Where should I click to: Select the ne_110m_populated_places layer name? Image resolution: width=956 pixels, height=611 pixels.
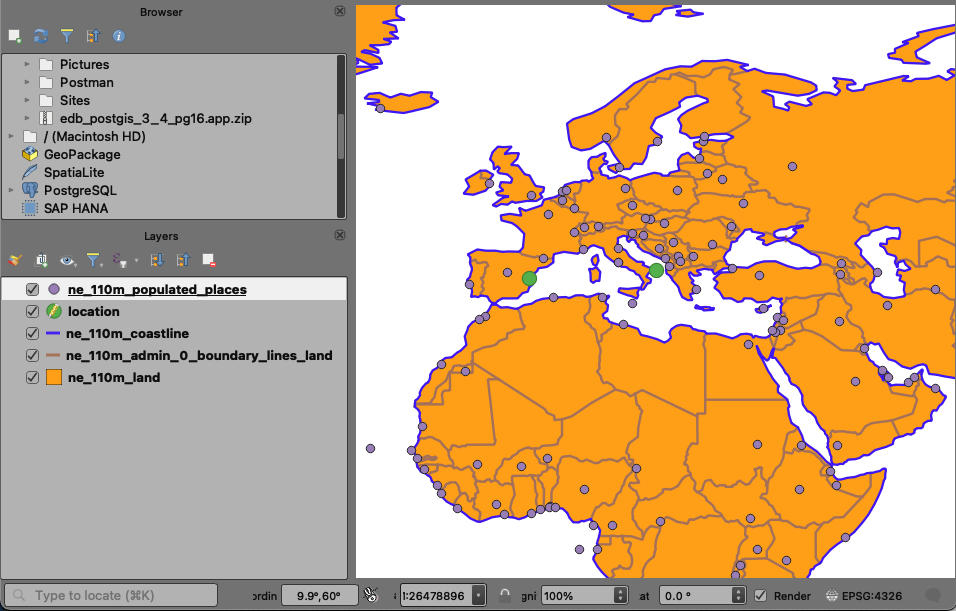click(157, 289)
